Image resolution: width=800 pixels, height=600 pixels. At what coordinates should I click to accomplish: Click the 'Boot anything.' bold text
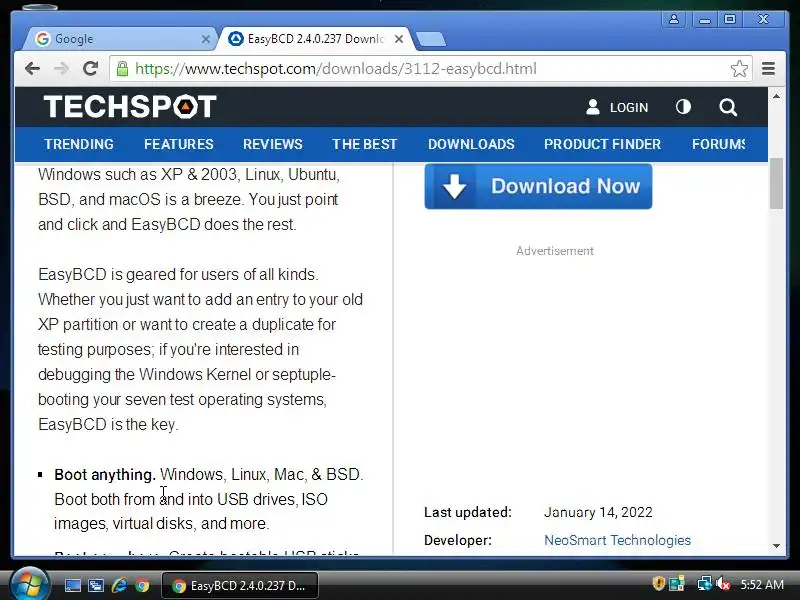click(105, 474)
